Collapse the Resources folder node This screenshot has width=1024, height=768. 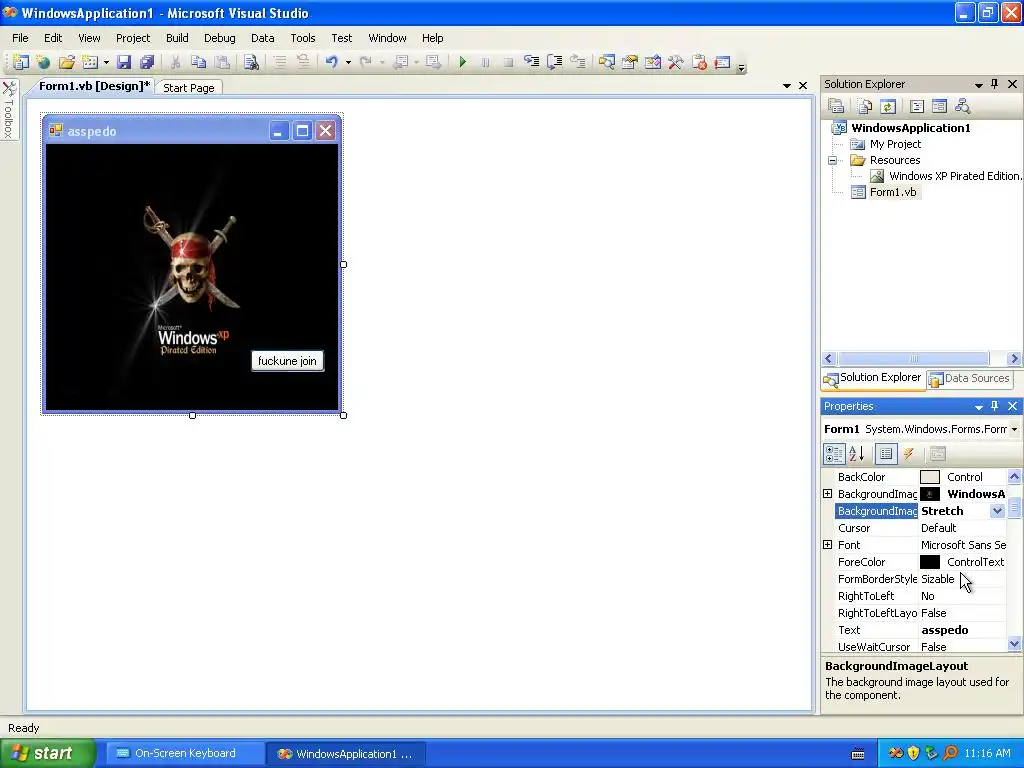(x=832, y=160)
